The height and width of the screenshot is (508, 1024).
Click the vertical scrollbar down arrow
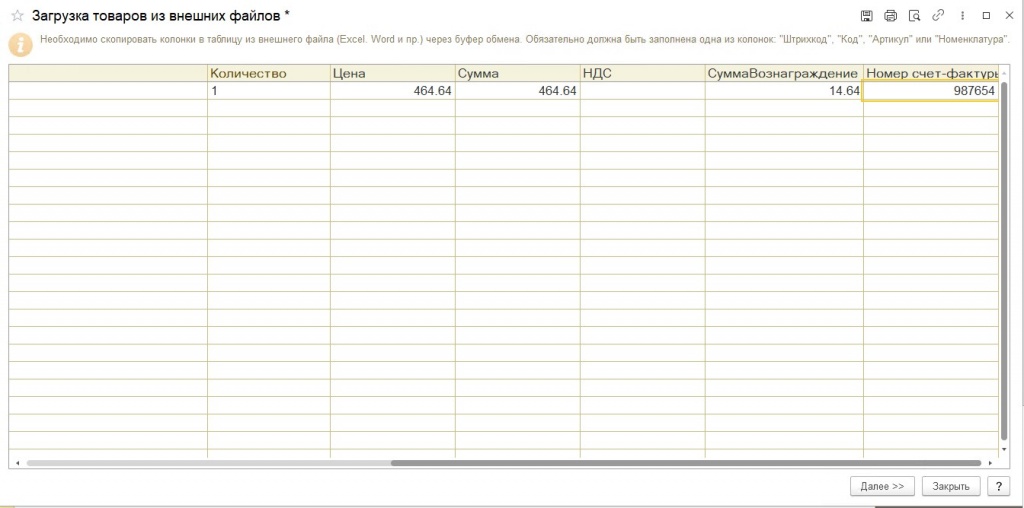pos(1004,451)
